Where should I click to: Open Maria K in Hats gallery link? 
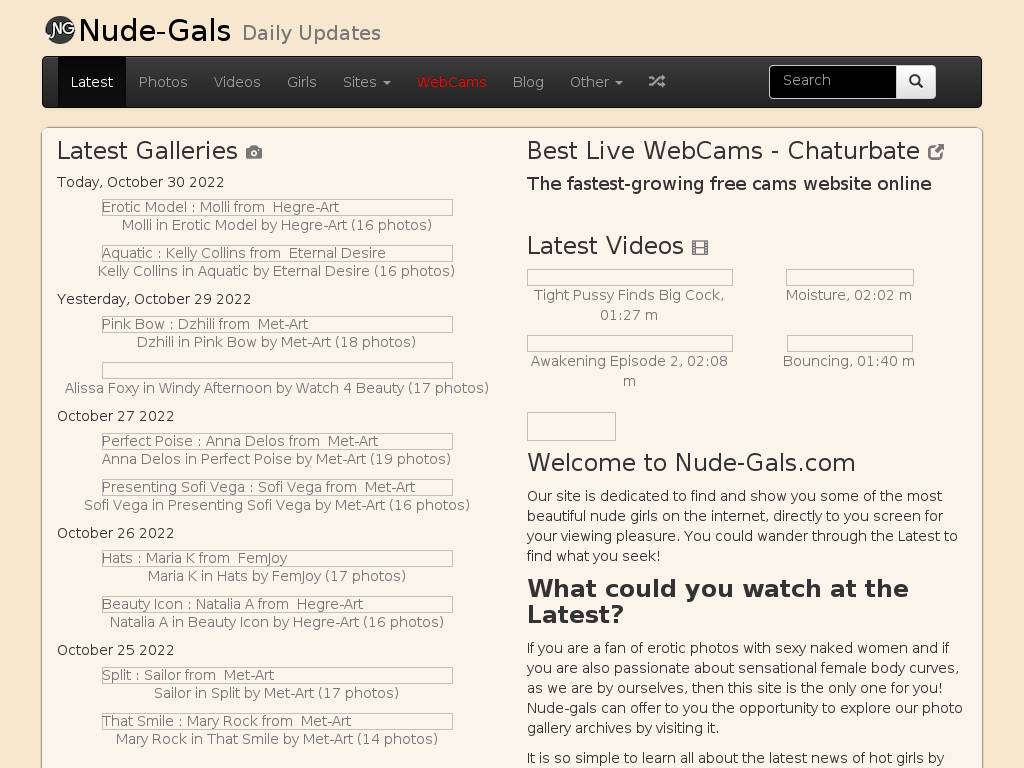[277, 576]
